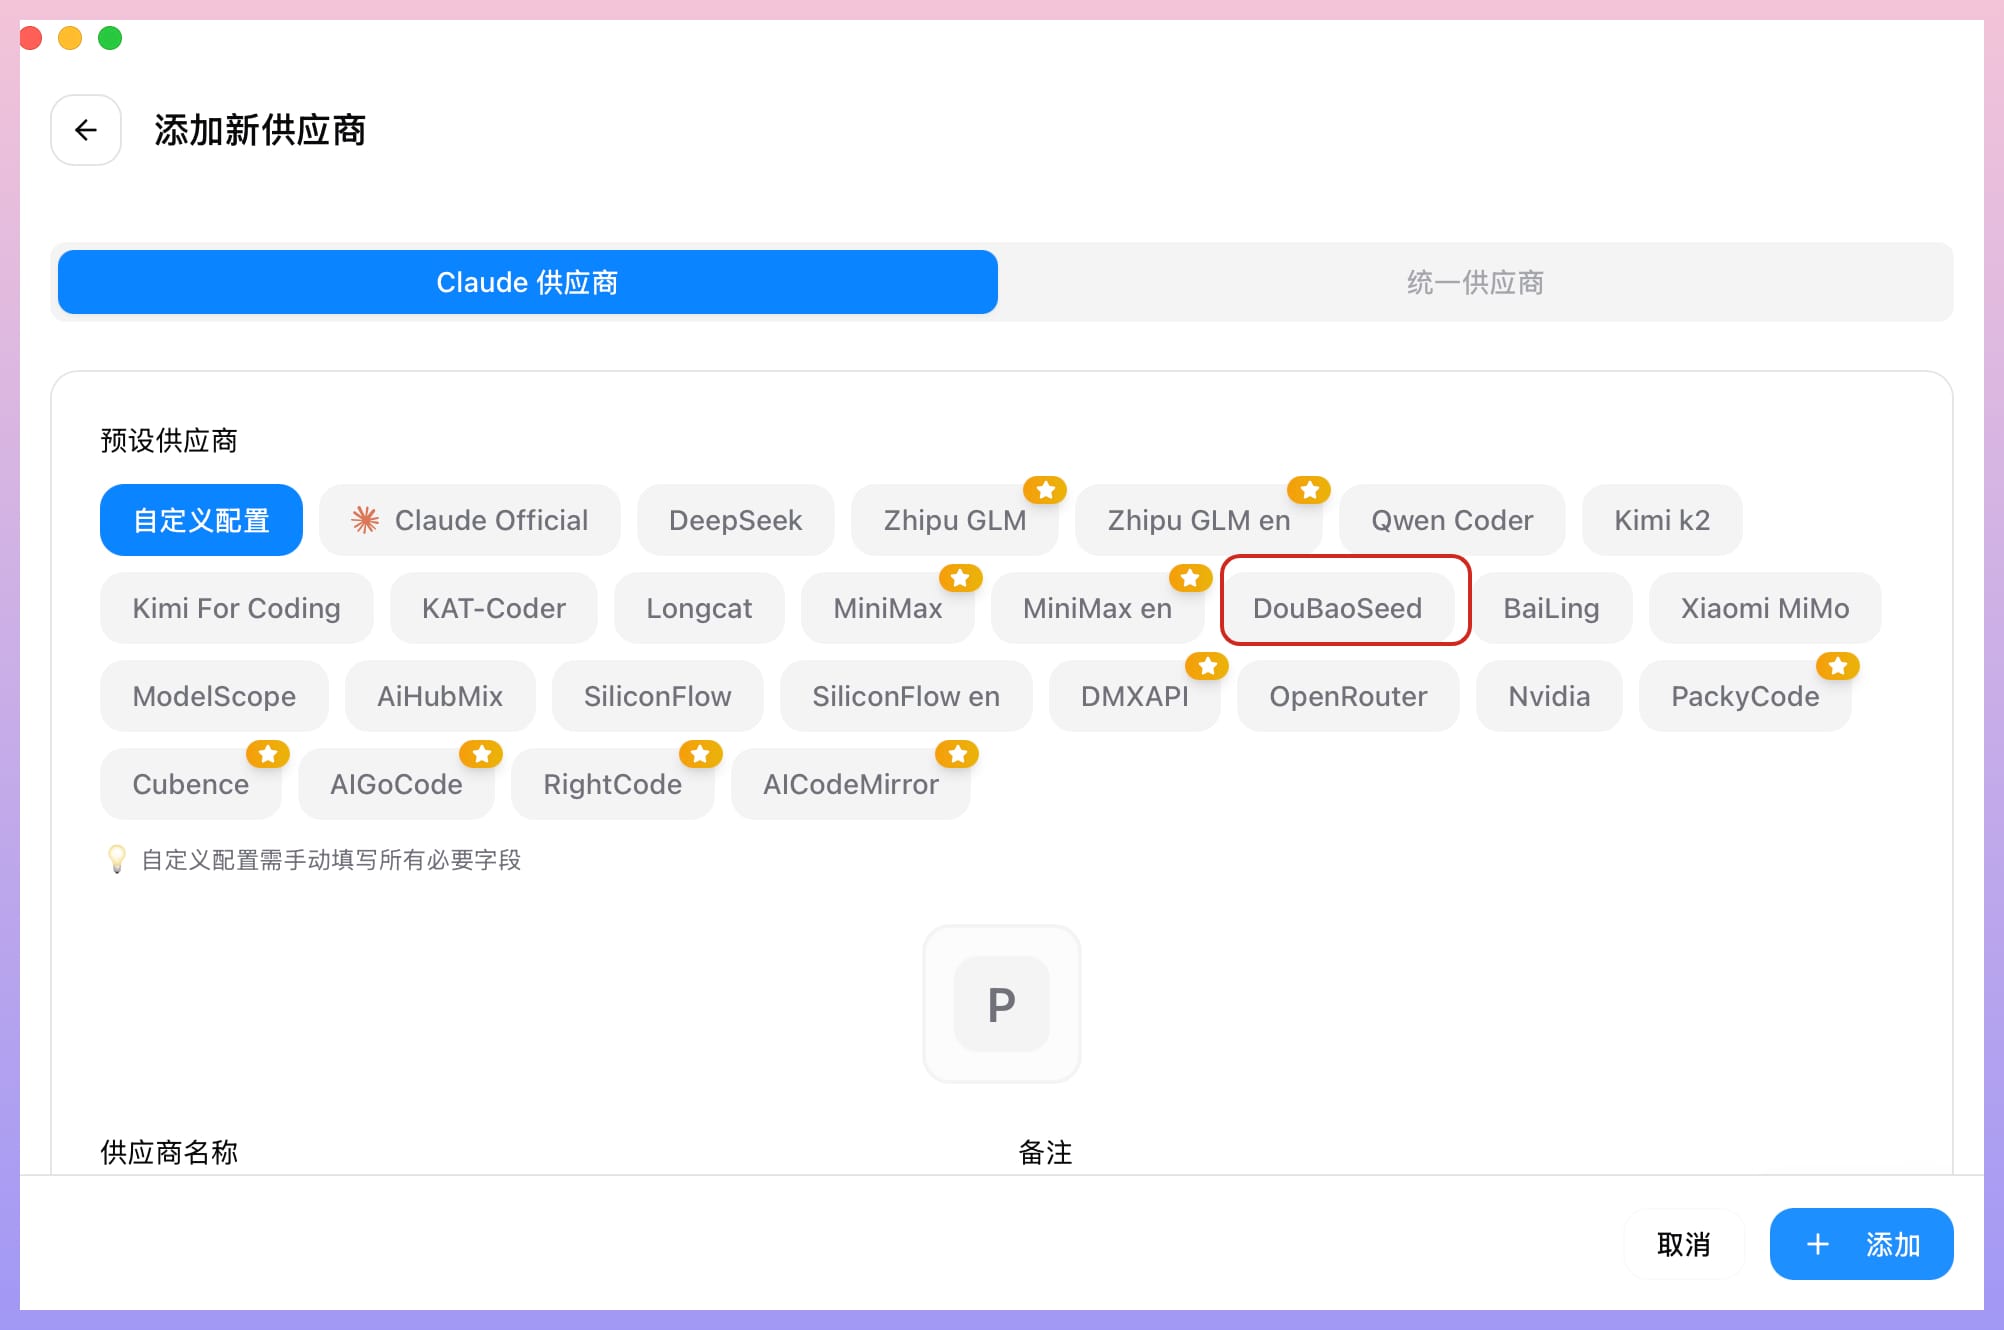The width and height of the screenshot is (2004, 1330).
Task: Select the BaiLing preset
Action: [1551, 608]
